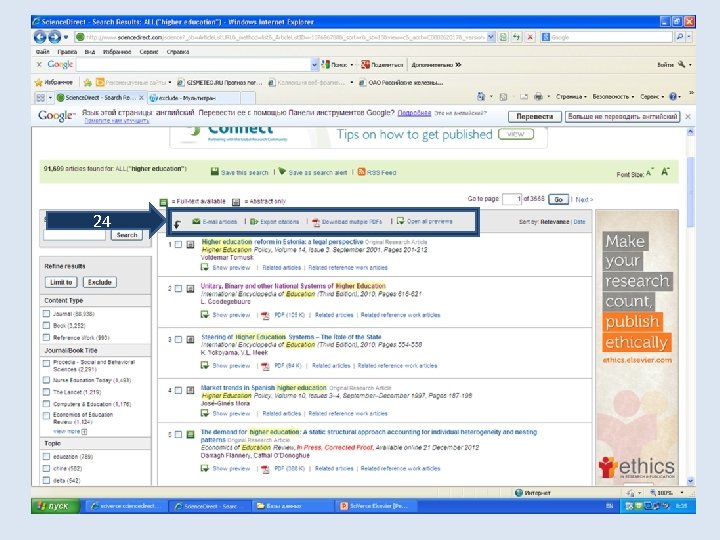Click the Save as search alert icon
Image resolution: width=720 pixels, height=540 pixels.
(282, 171)
